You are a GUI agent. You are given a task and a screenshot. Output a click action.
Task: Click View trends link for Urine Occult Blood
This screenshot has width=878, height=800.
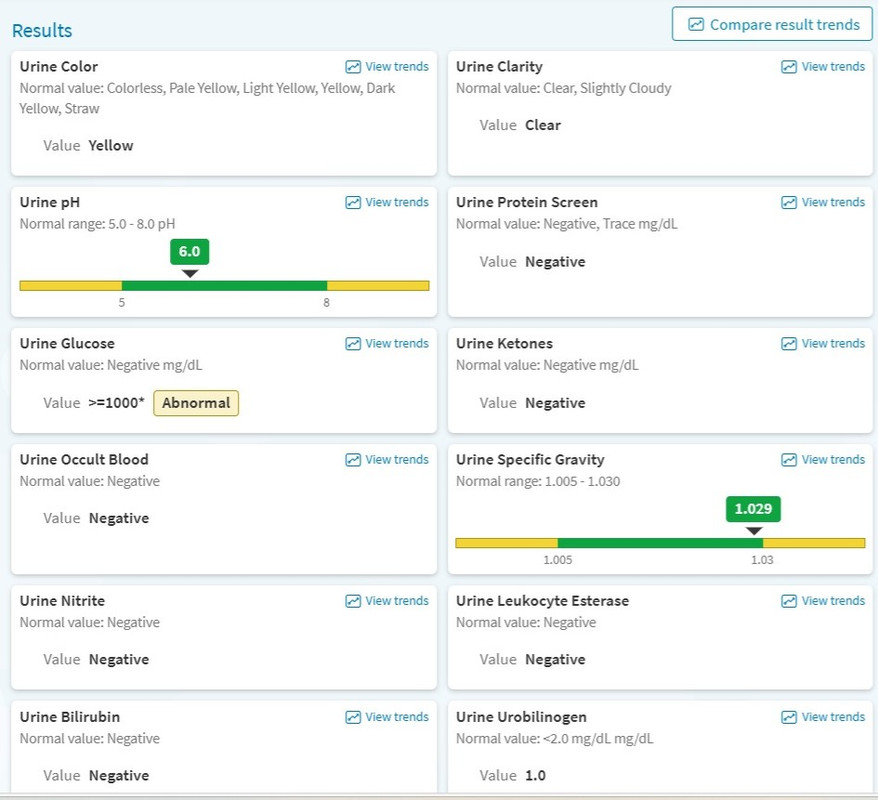tap(397, 460)
